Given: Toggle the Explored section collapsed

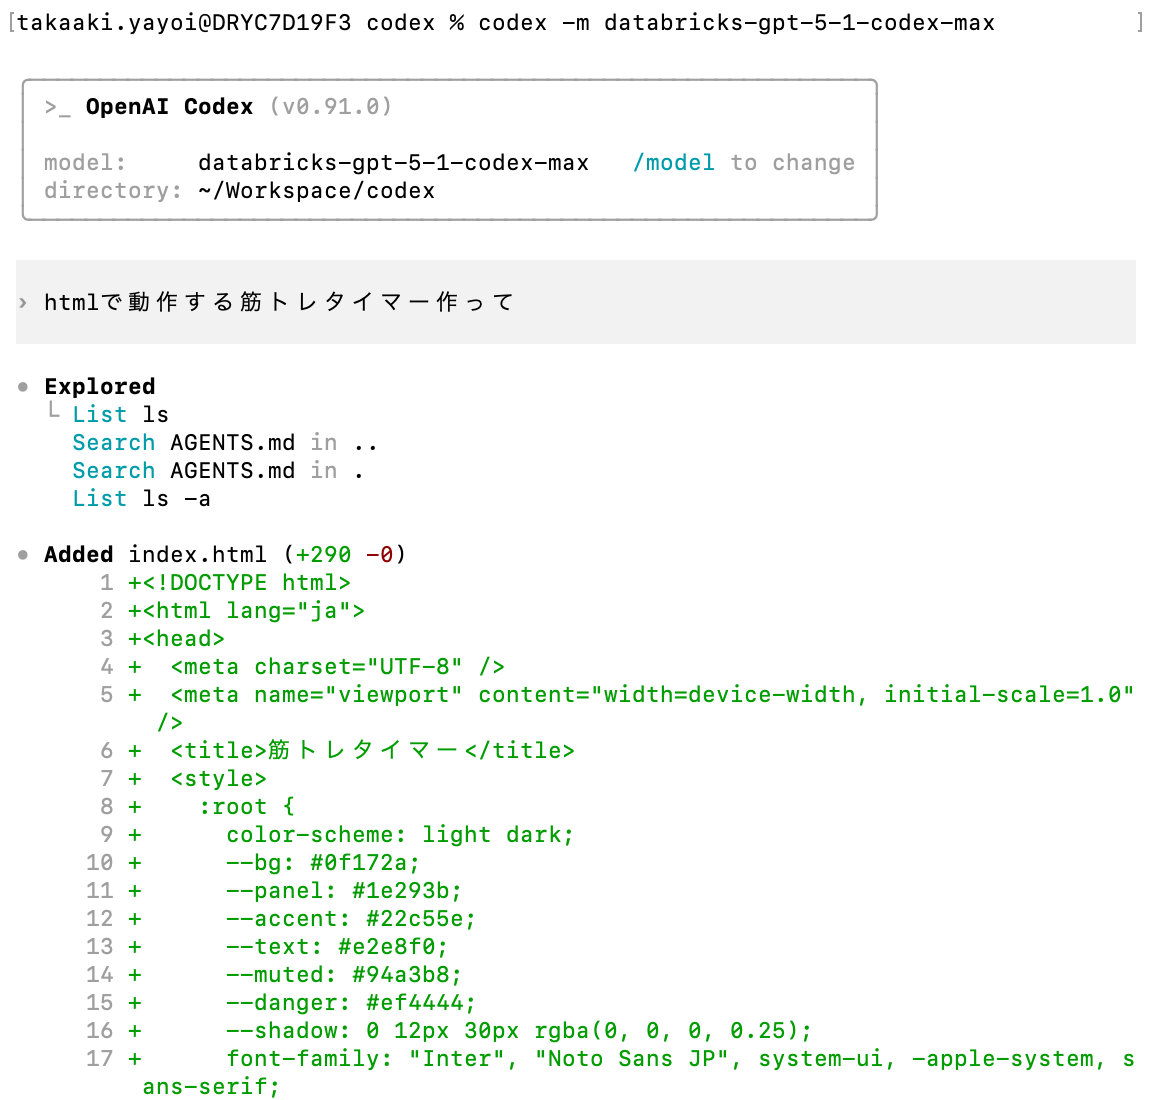Looking at the screenshot, I should click(99, 386).
